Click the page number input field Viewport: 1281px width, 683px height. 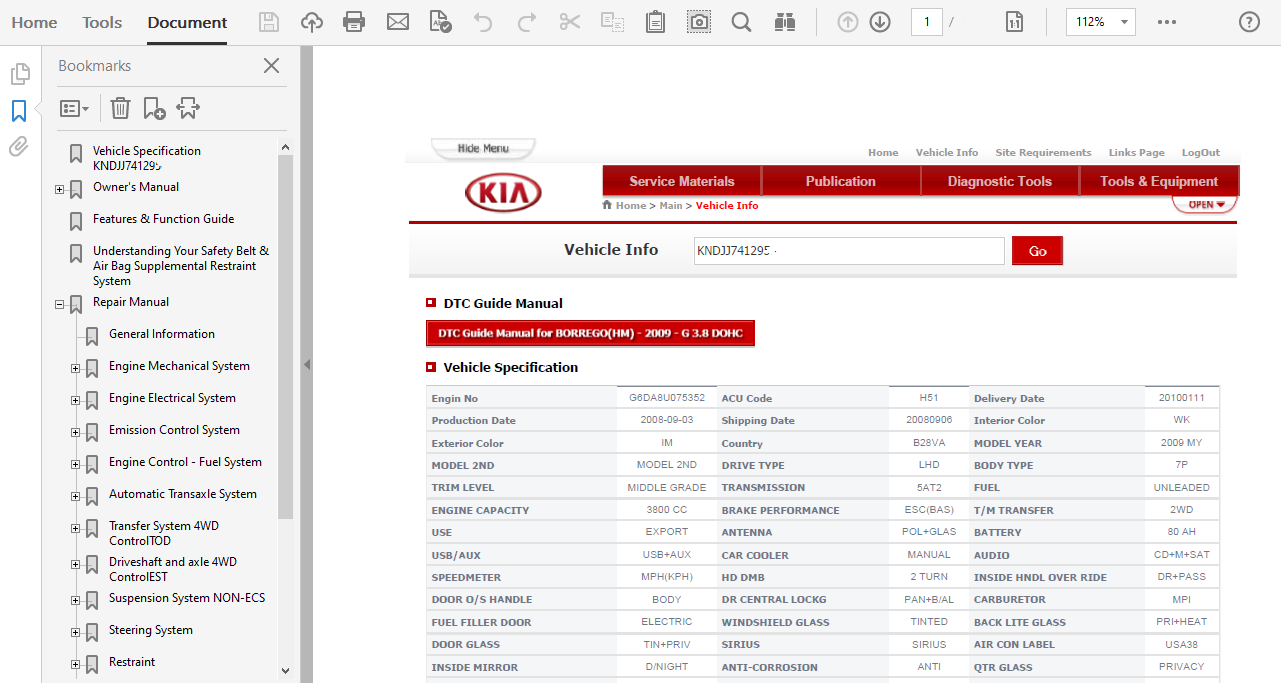926,22
